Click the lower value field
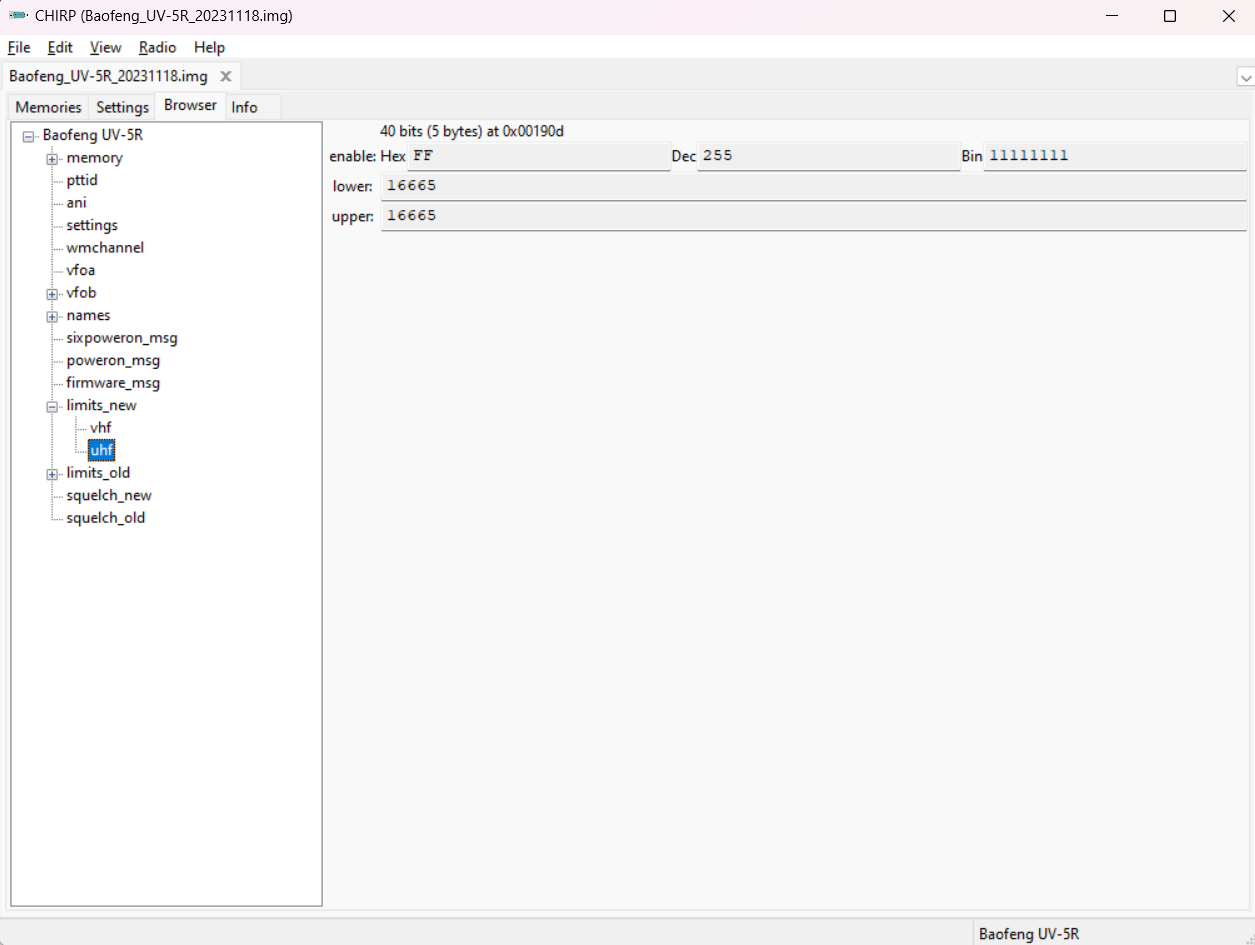The height and width of the screenshot is (945, 1255). coord(814,186)
